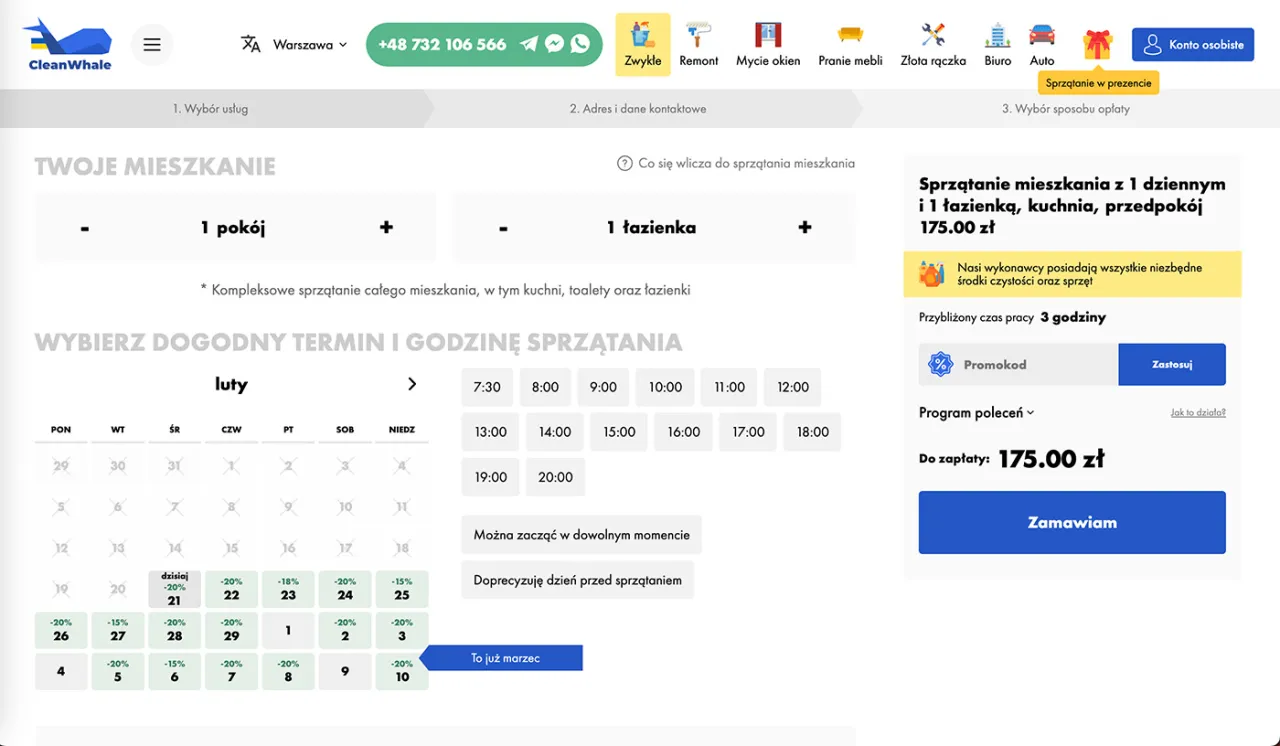The image size is (1280, 746).
Task: Go to step 1 Wybór usług
Action: tap(210, 109)
